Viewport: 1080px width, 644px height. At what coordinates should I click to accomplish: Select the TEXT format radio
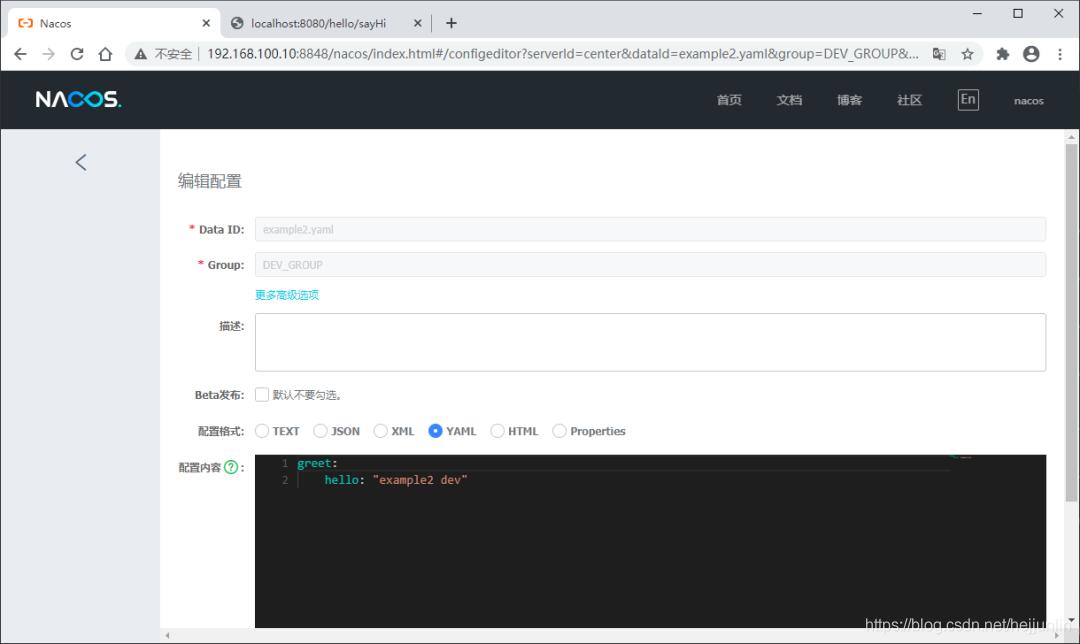(x=262, y=431)
